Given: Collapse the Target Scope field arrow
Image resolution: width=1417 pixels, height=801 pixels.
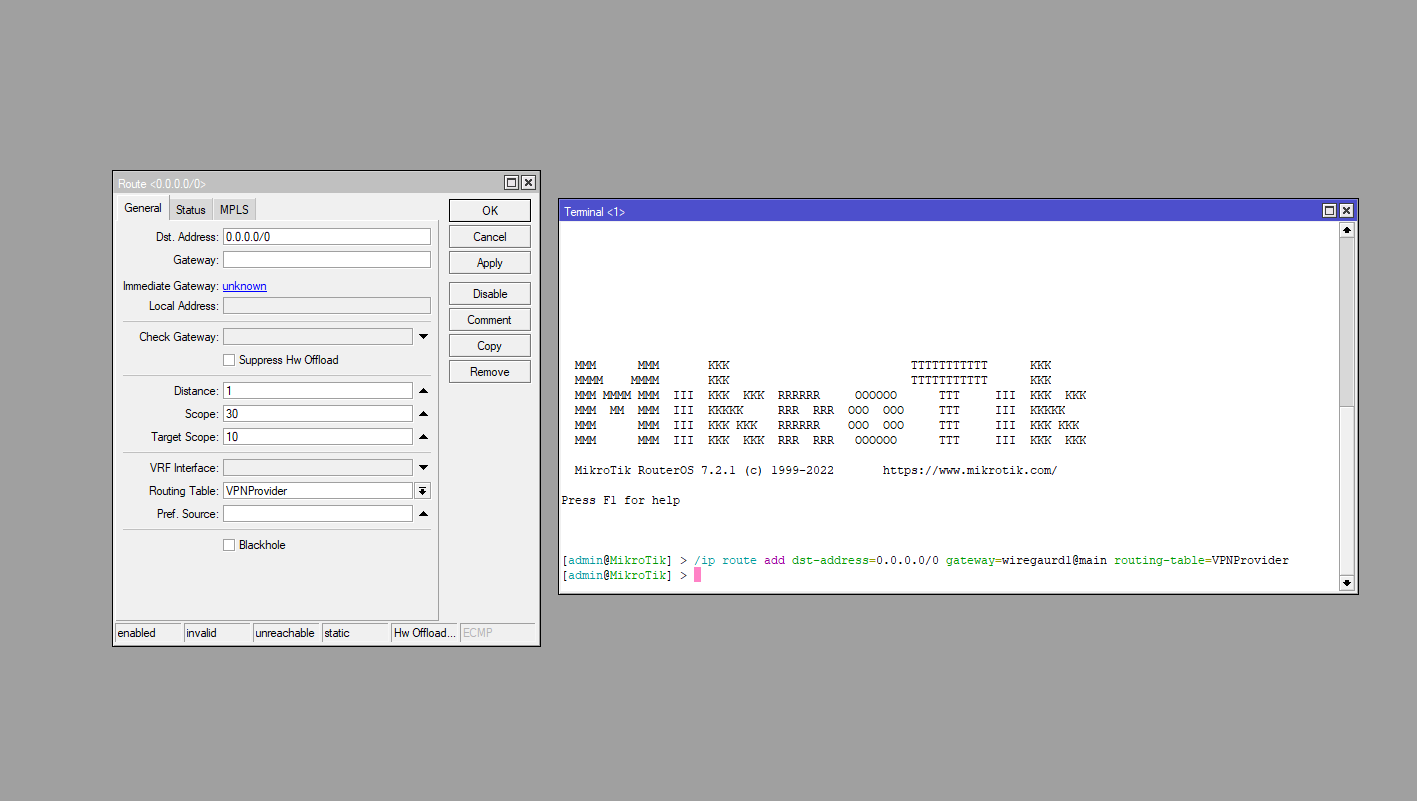Looking at the screenshot, I should pyautogui.click(x=423, y=437).
